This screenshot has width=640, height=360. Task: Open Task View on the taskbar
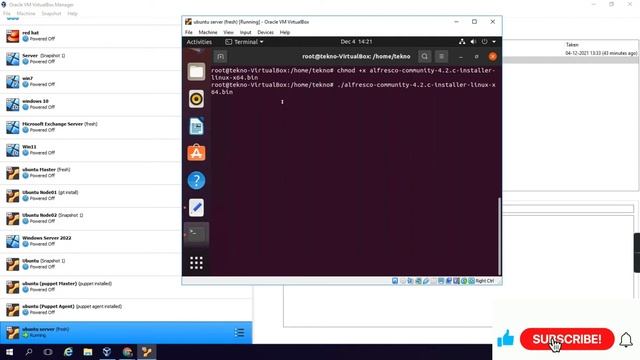(48, 352)
